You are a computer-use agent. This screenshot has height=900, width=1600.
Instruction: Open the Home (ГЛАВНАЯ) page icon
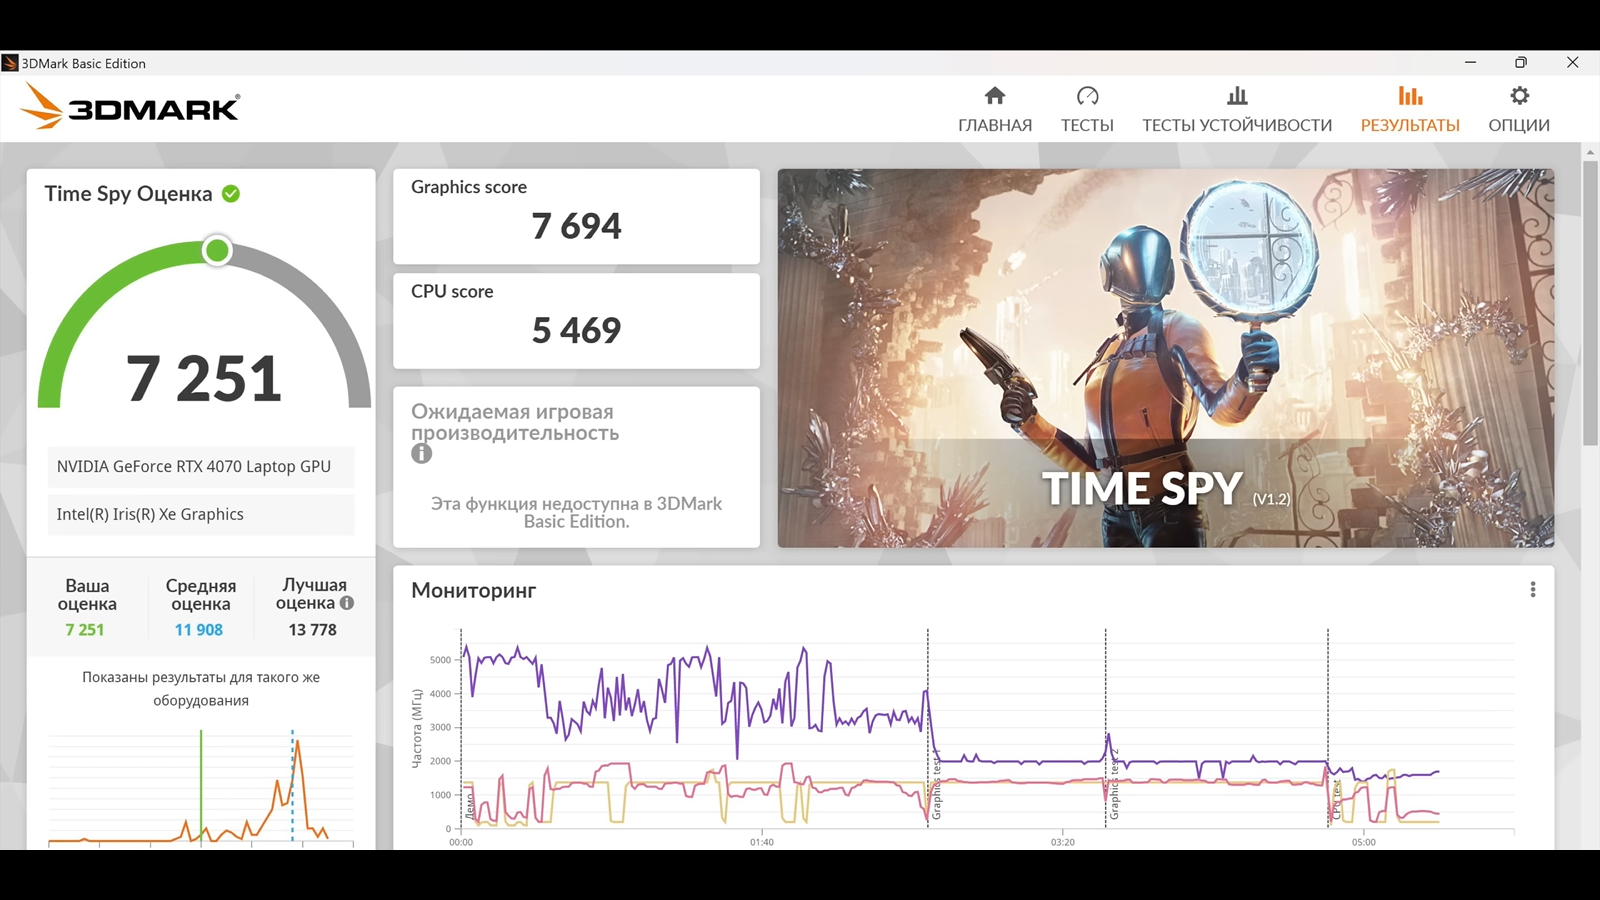994,96
